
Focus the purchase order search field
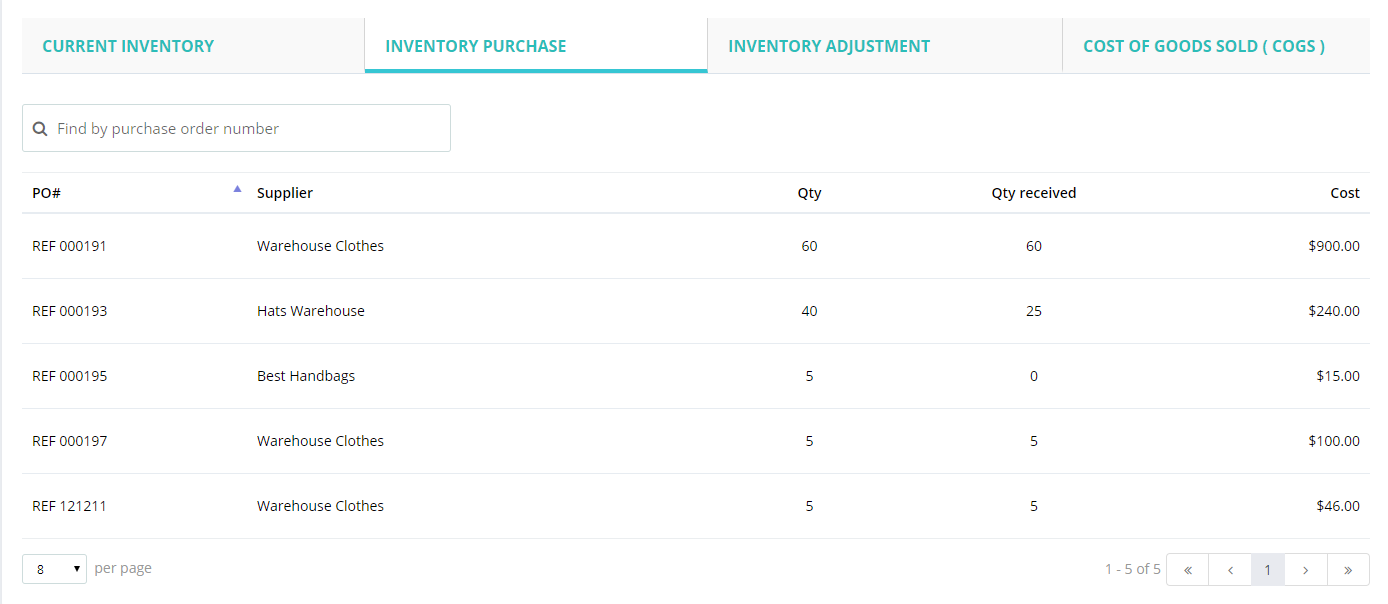250,129
